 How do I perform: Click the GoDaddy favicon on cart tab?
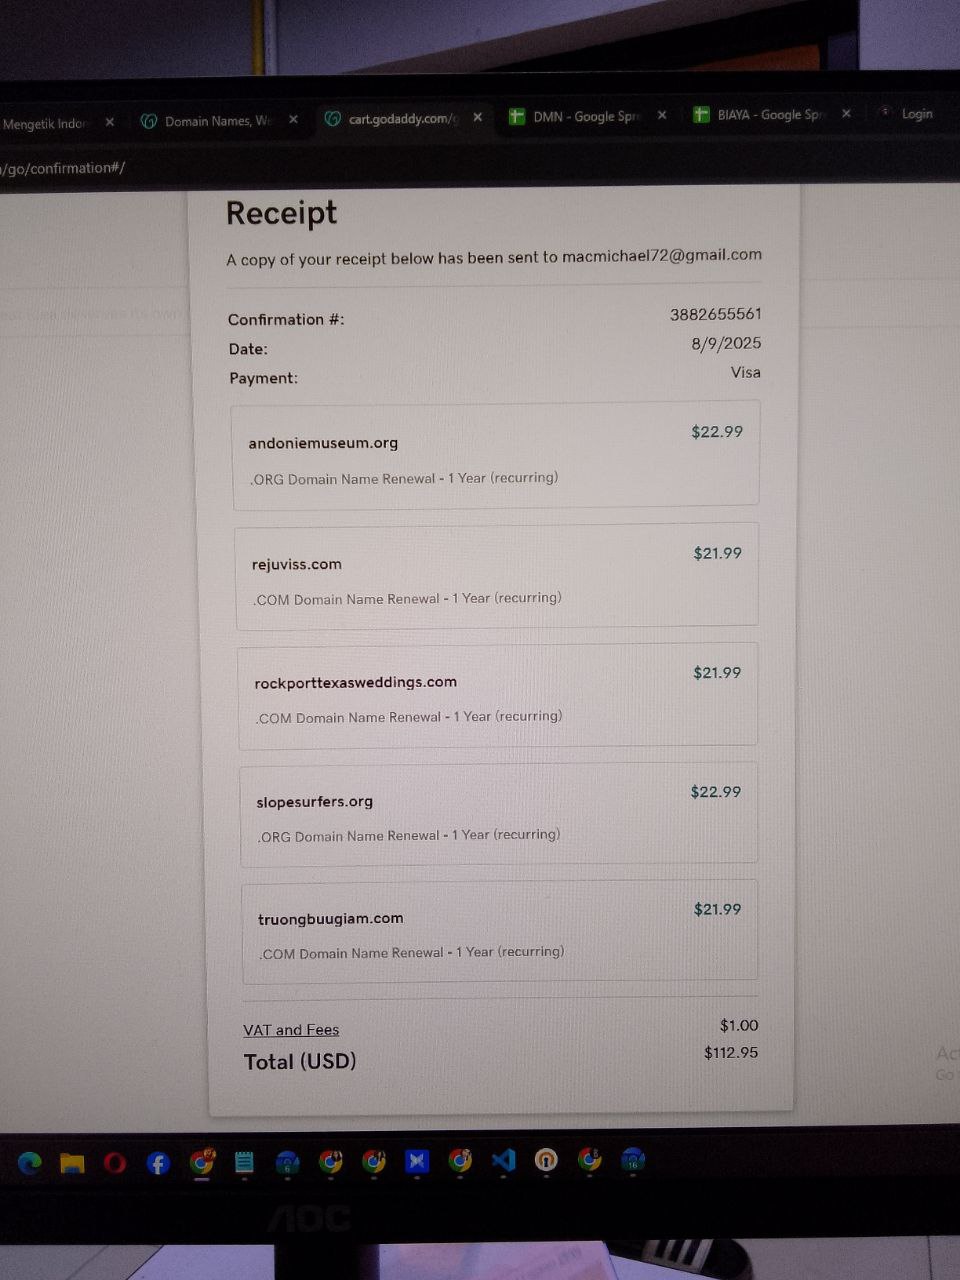coord(333,119)
